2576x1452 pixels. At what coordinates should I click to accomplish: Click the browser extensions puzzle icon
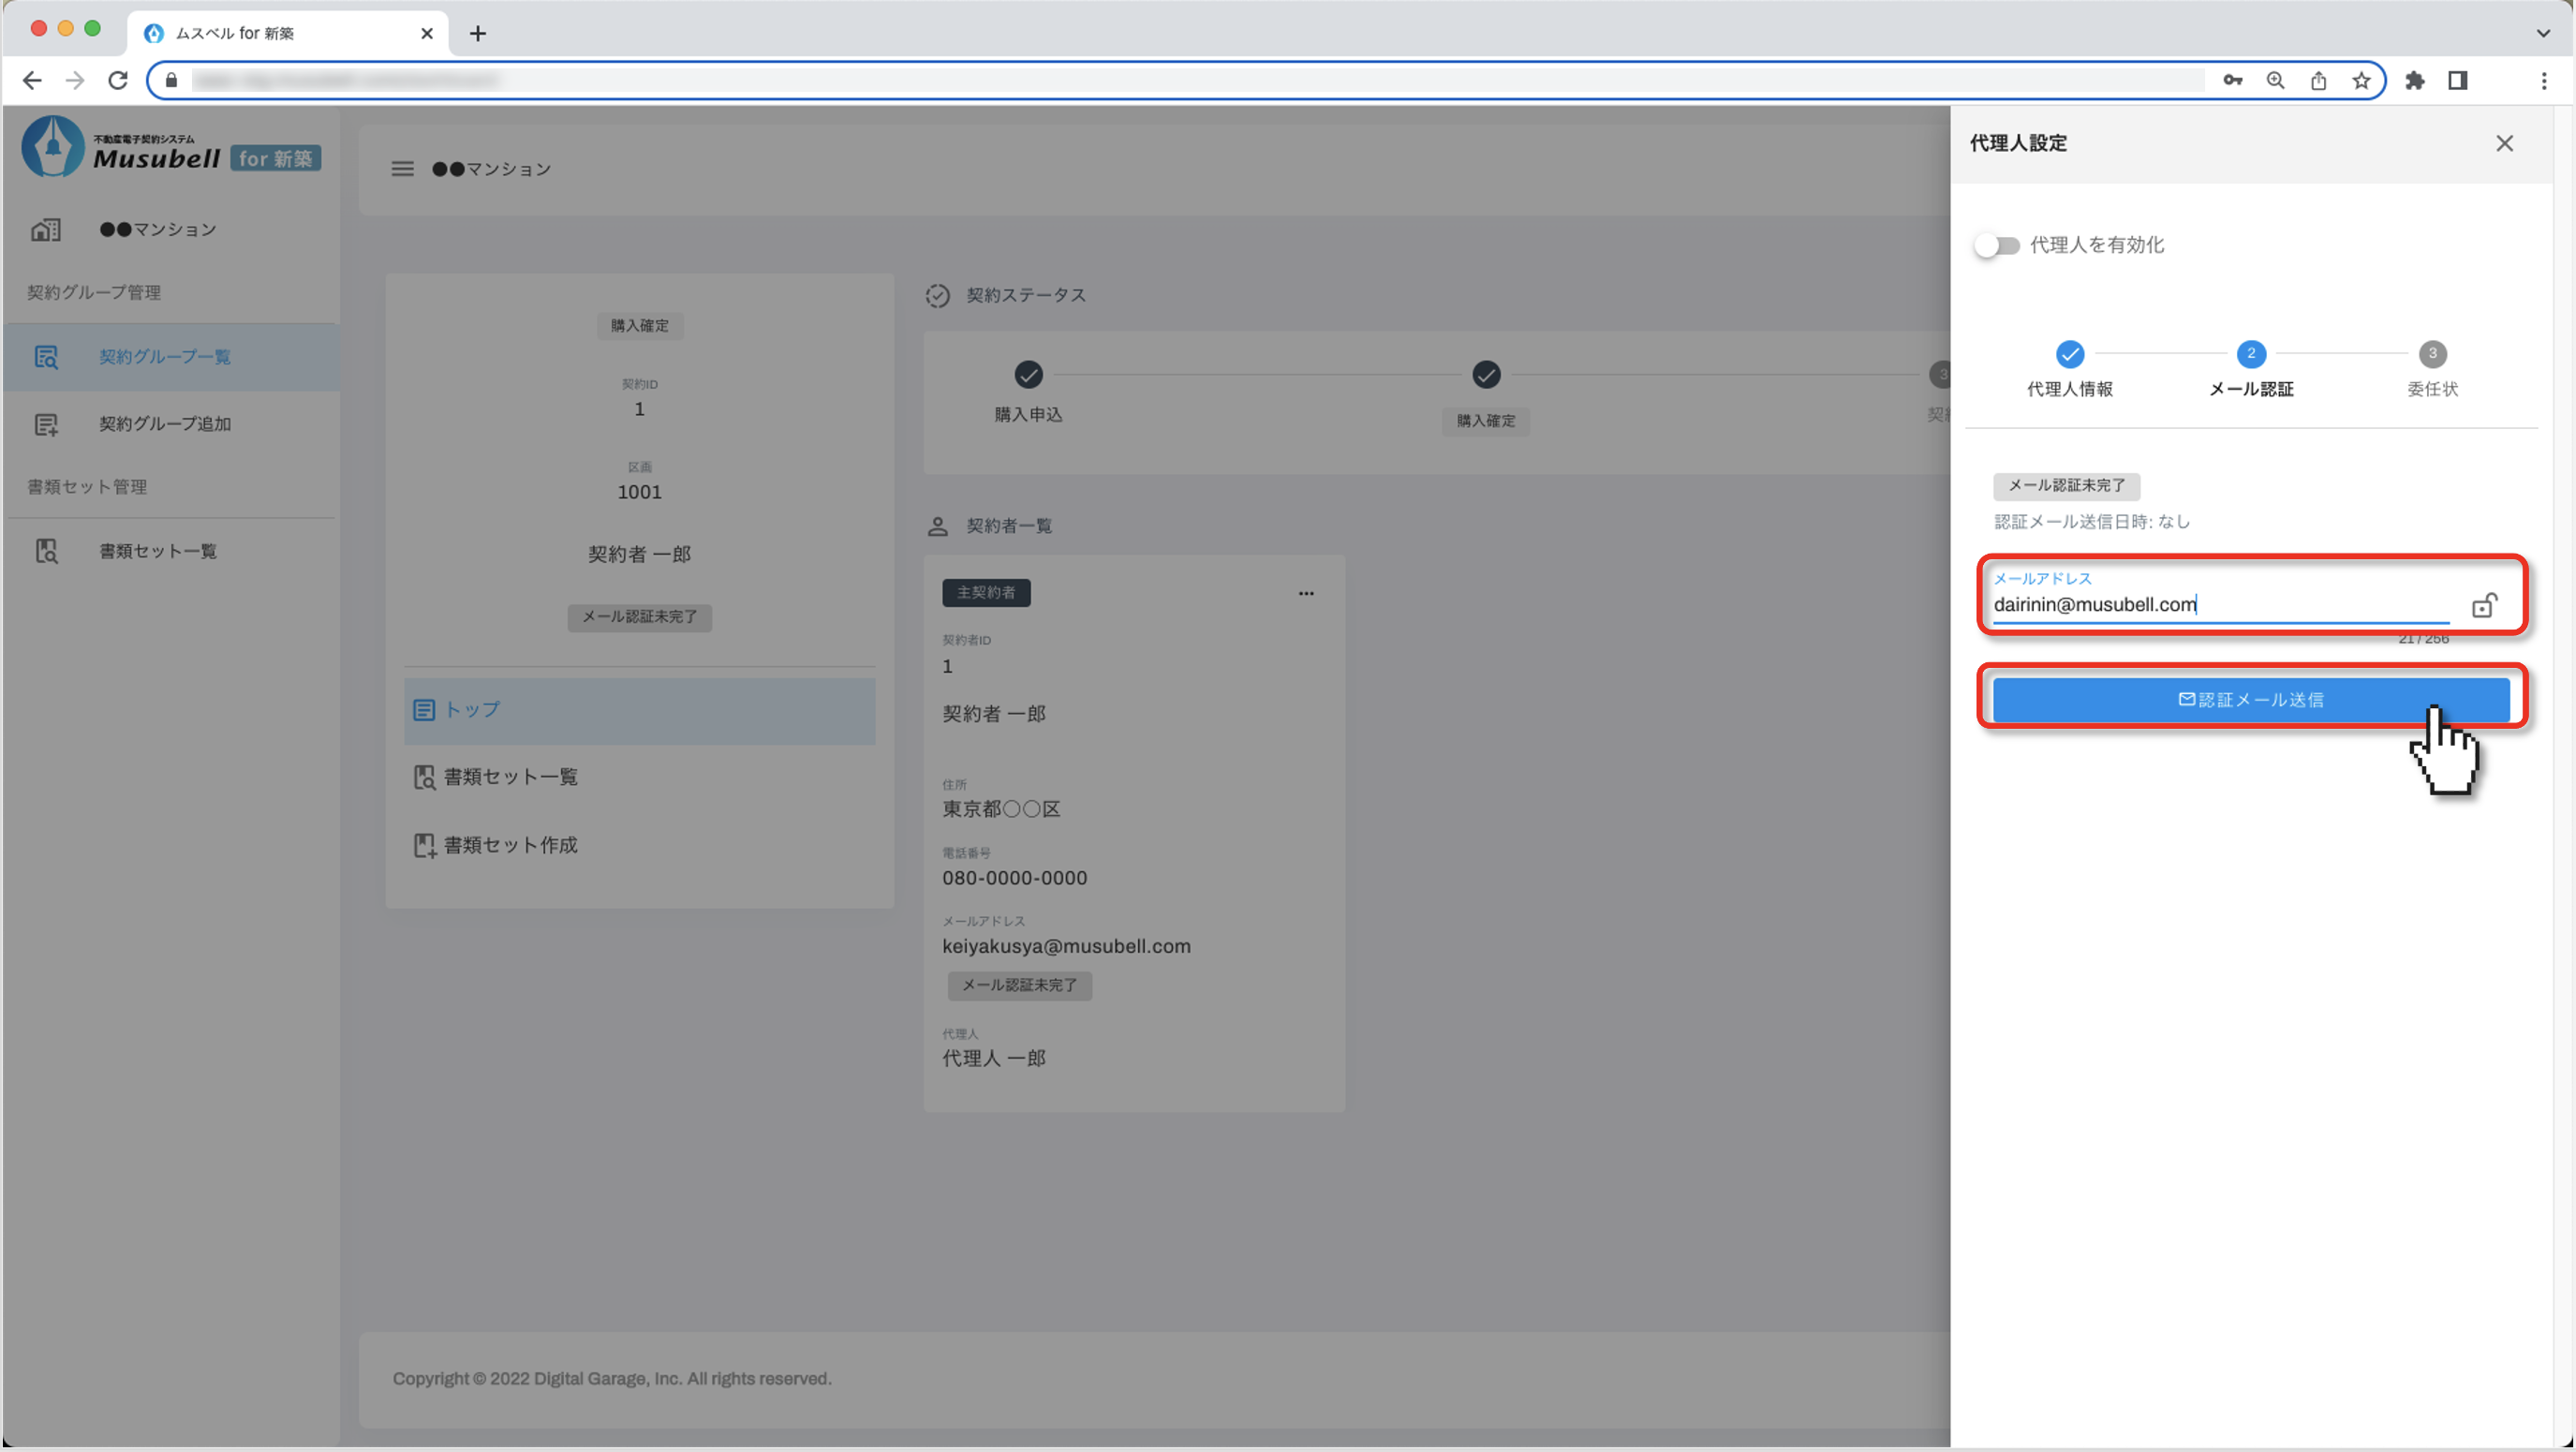click(2415, 81)
